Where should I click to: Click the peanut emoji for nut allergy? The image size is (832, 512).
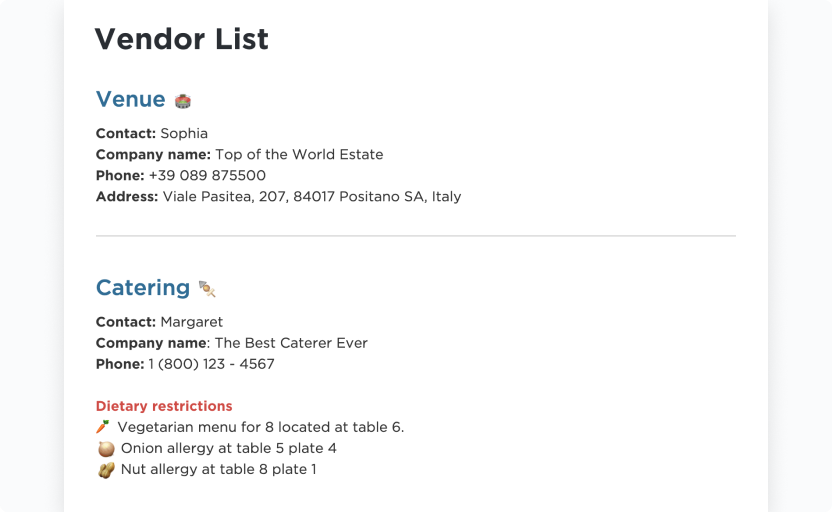click(106, 469)
